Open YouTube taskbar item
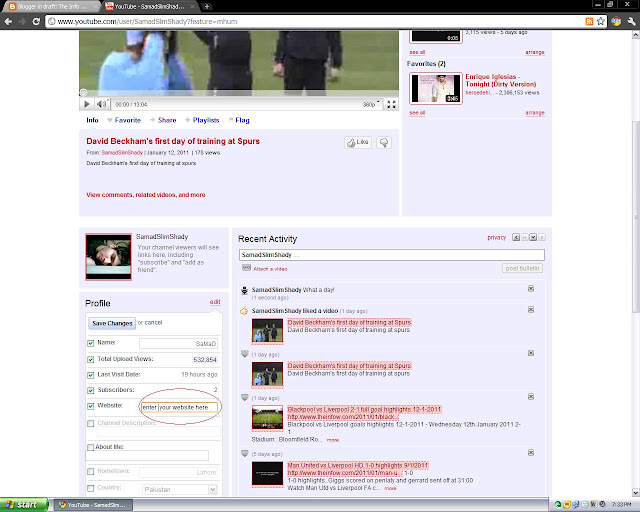Viewport: 640px width, 512px height. (x=93, y=505)
